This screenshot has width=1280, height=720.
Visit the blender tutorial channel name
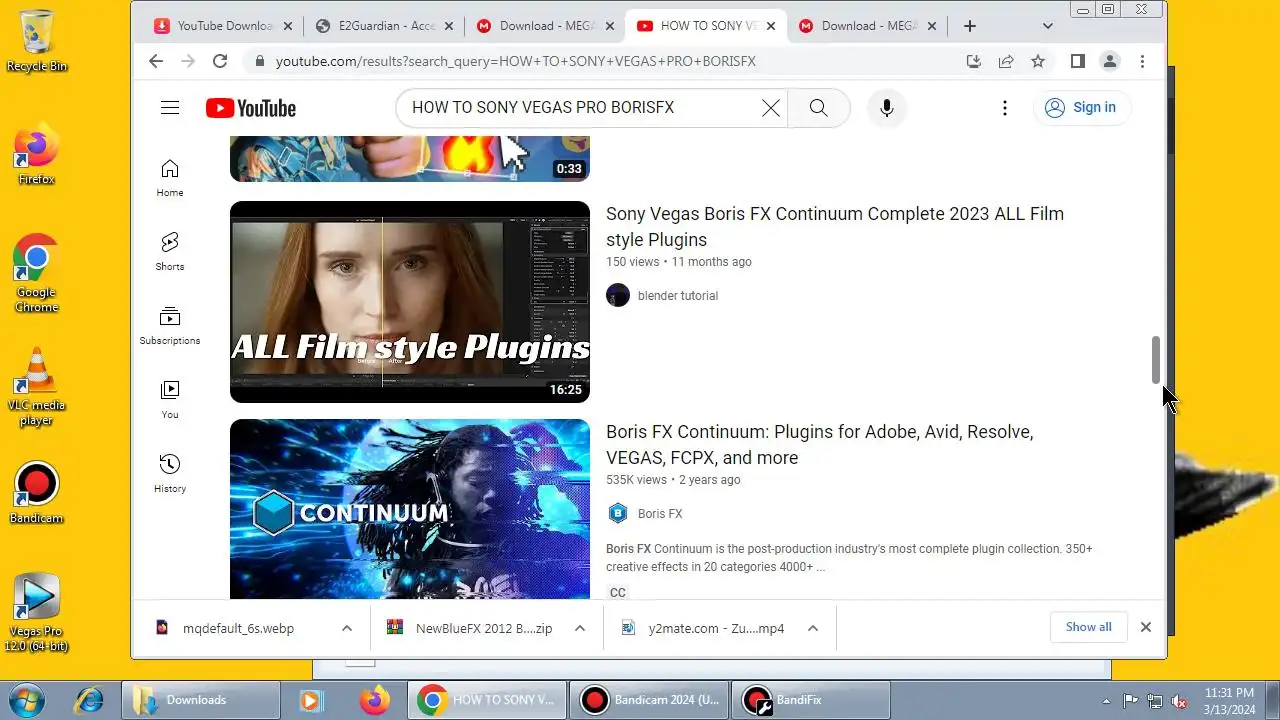(678, 296)
